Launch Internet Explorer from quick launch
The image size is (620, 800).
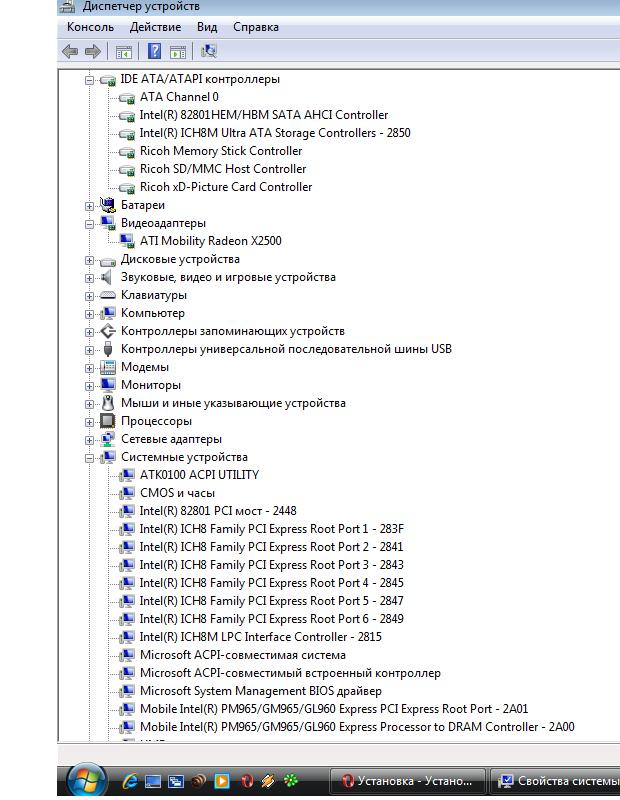point(130,781)
